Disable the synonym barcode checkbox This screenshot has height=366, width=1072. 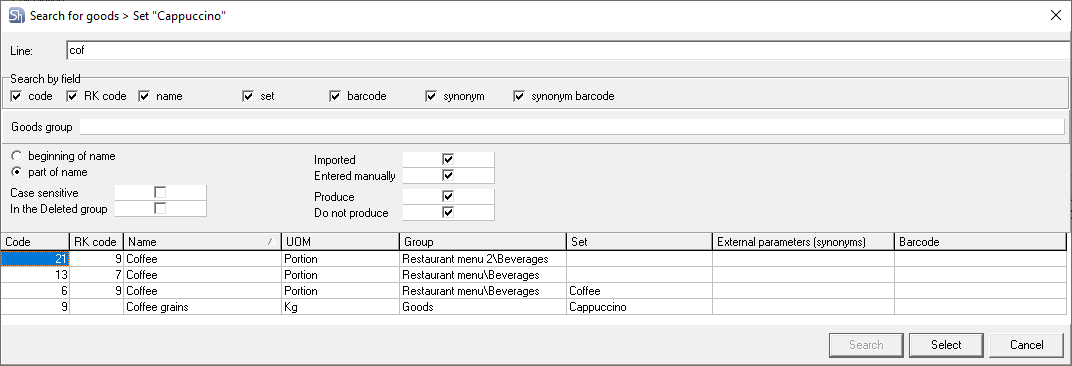(x=518, y=96)
